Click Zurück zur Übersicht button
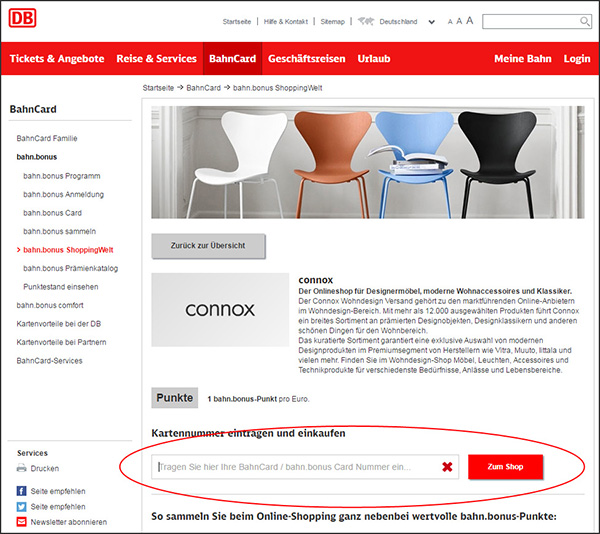 [208, 246]
